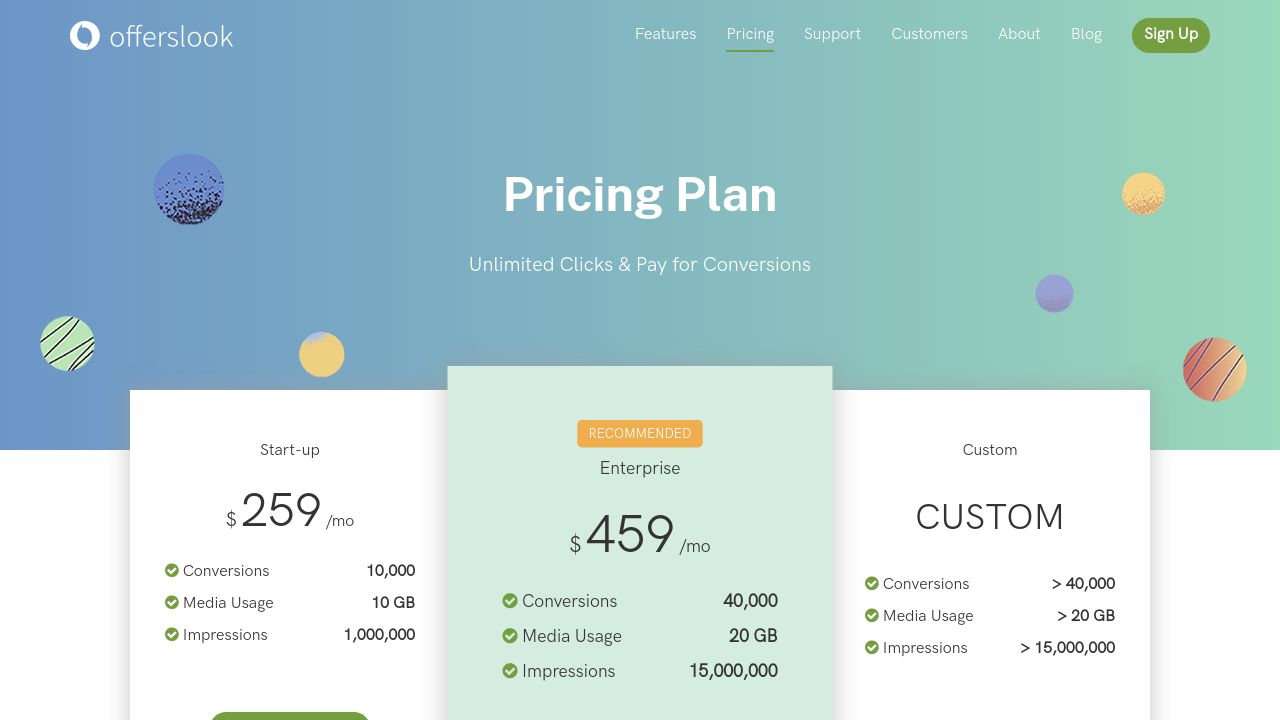Visit the About page link

pos(1019,34)
